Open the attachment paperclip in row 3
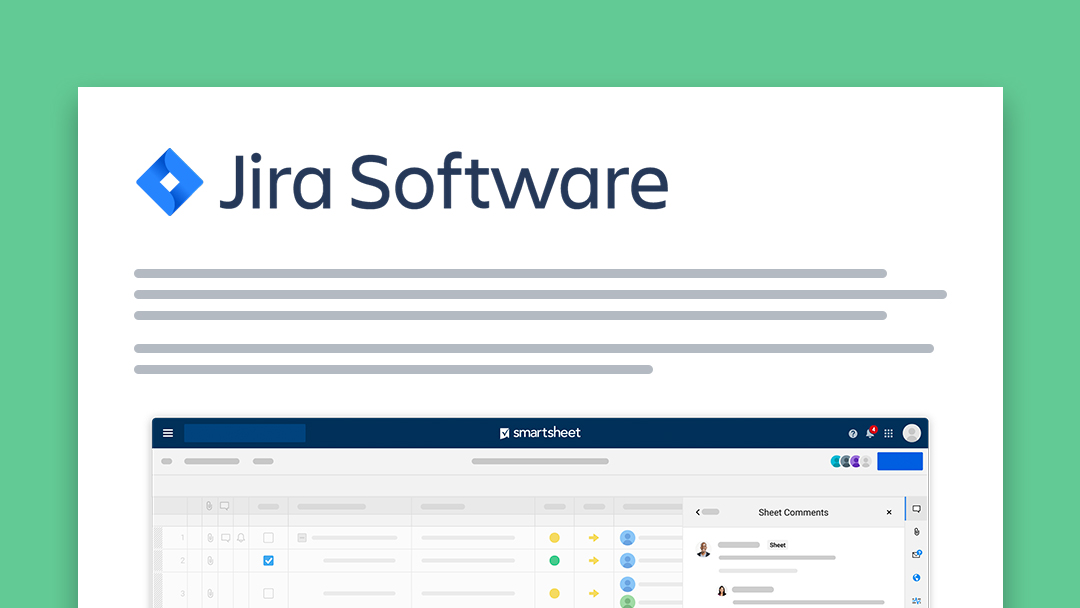1080x608 pixels. click(x=210, y=594)
